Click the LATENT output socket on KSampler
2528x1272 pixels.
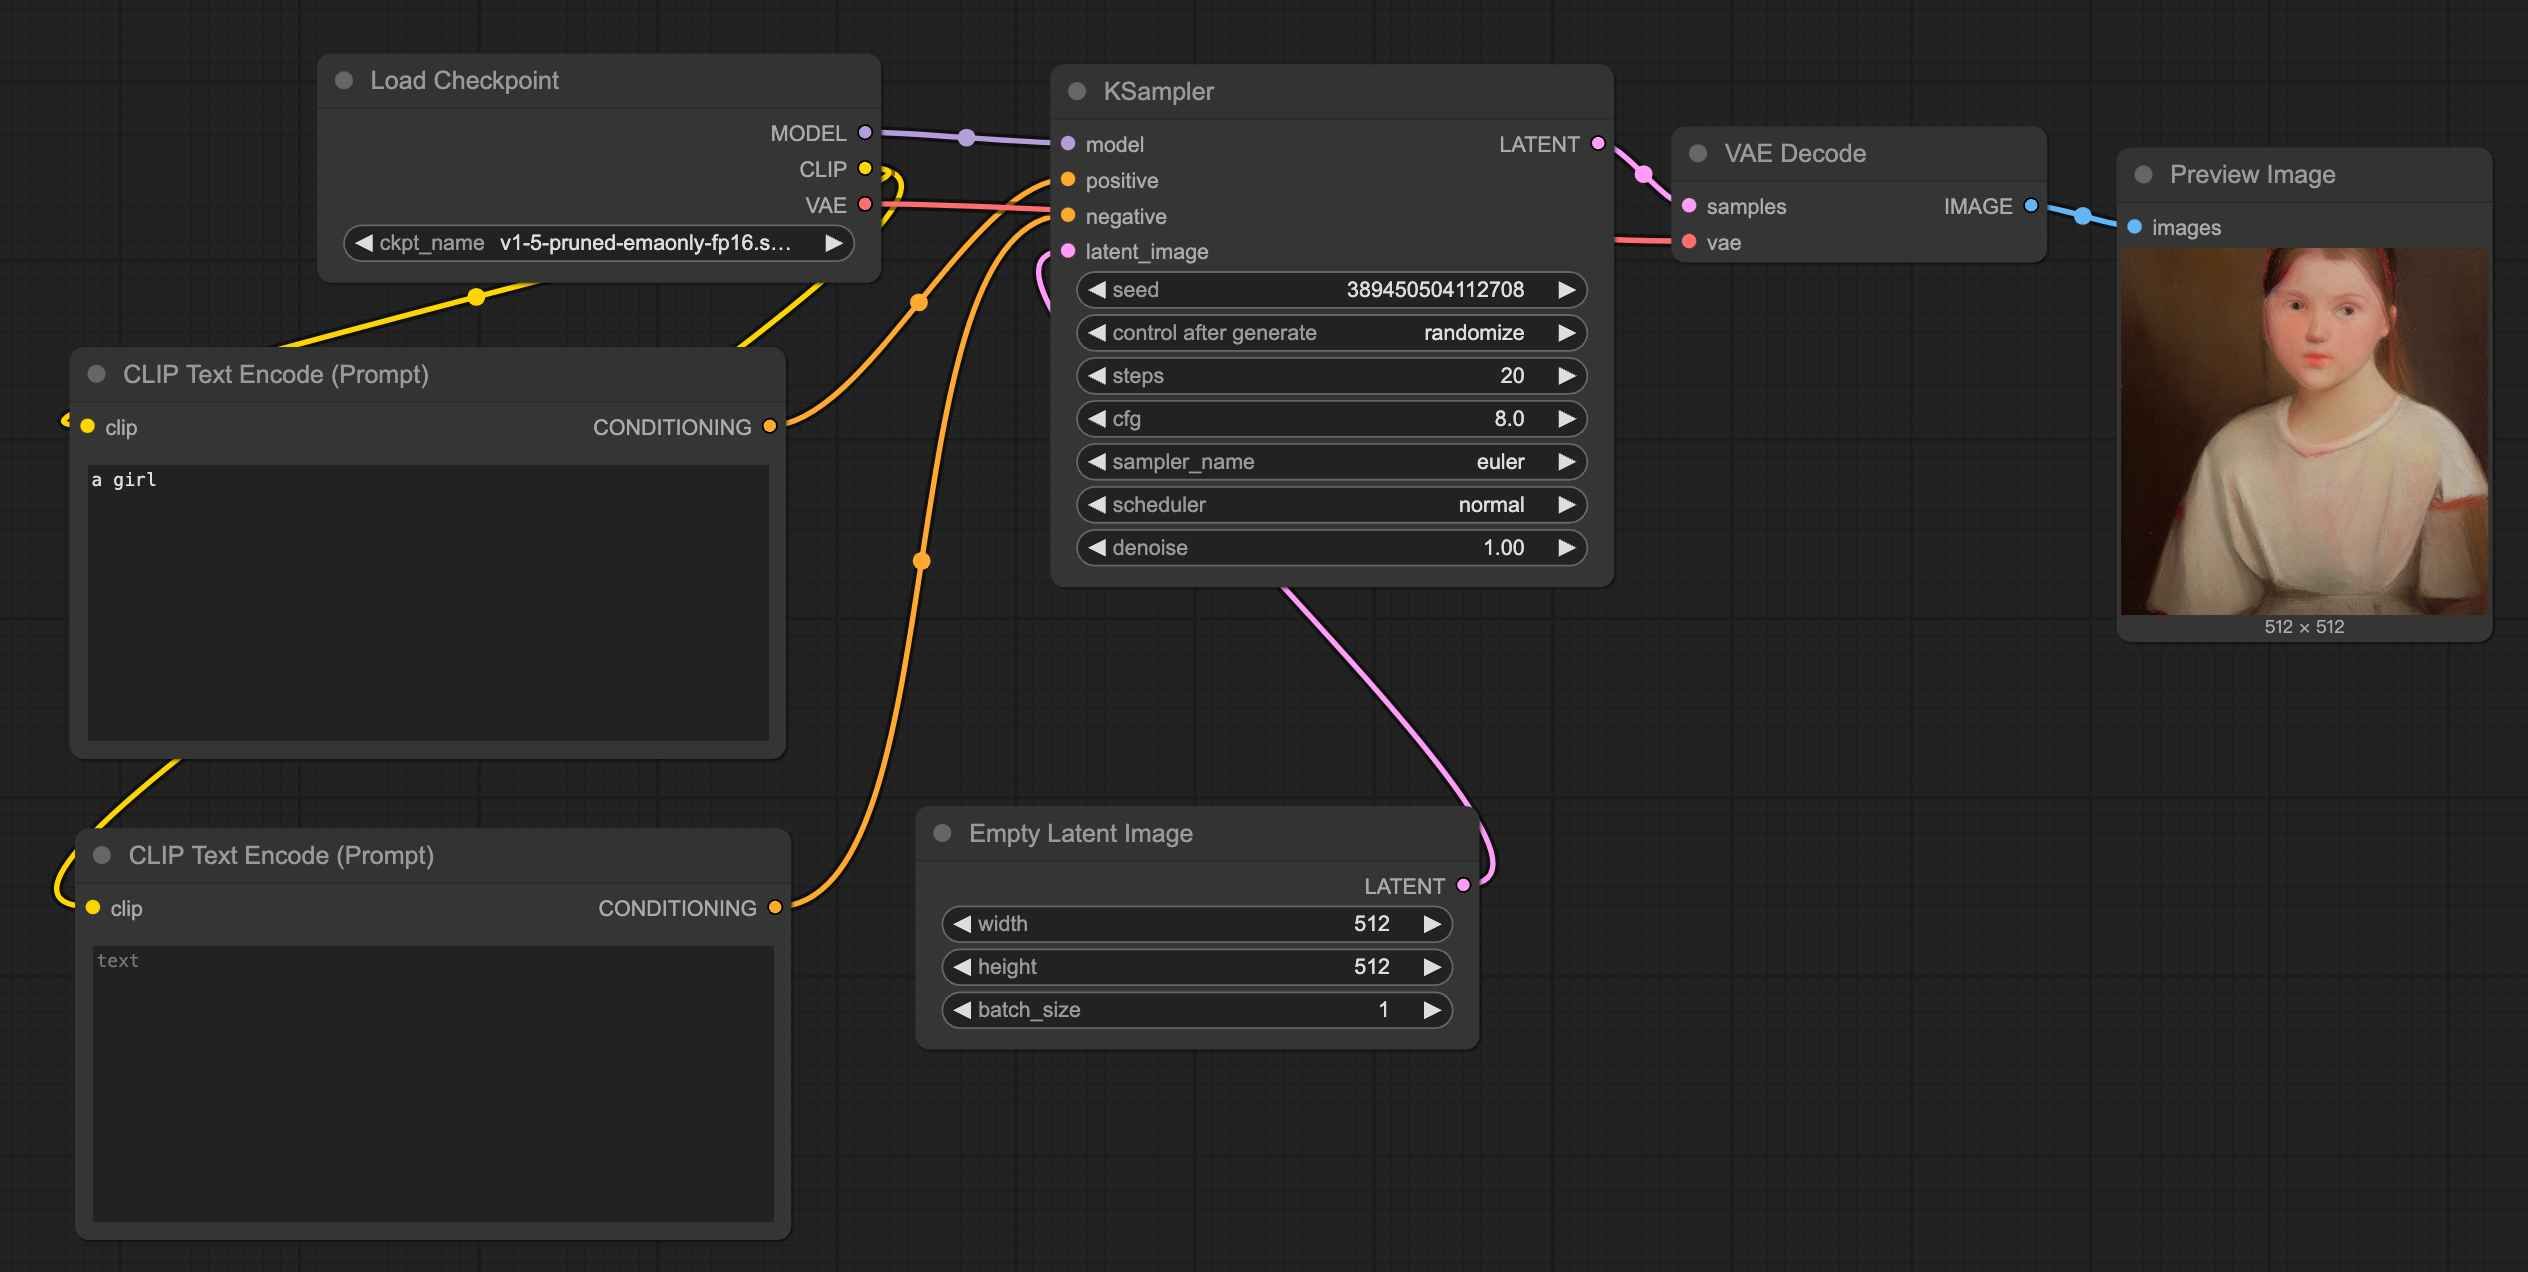coord(1598,143)
